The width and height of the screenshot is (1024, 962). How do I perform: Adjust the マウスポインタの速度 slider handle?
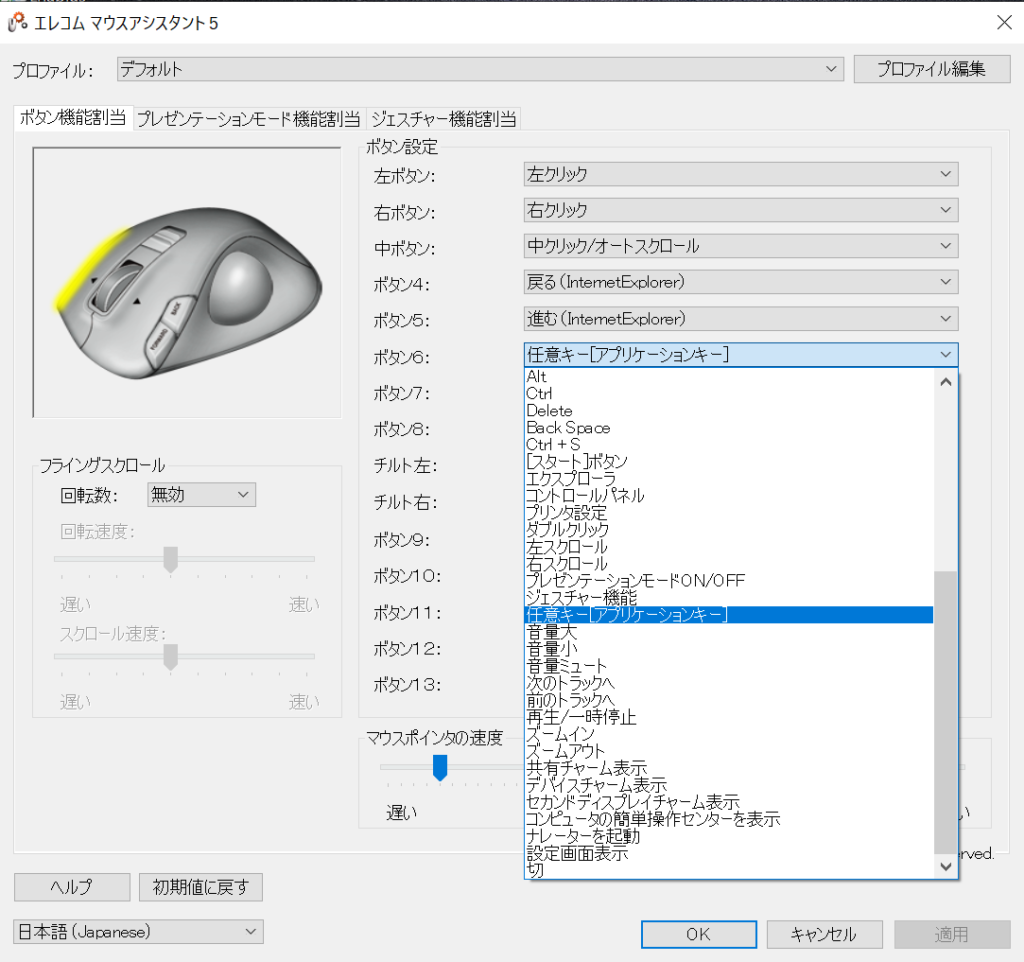(440, 766)
